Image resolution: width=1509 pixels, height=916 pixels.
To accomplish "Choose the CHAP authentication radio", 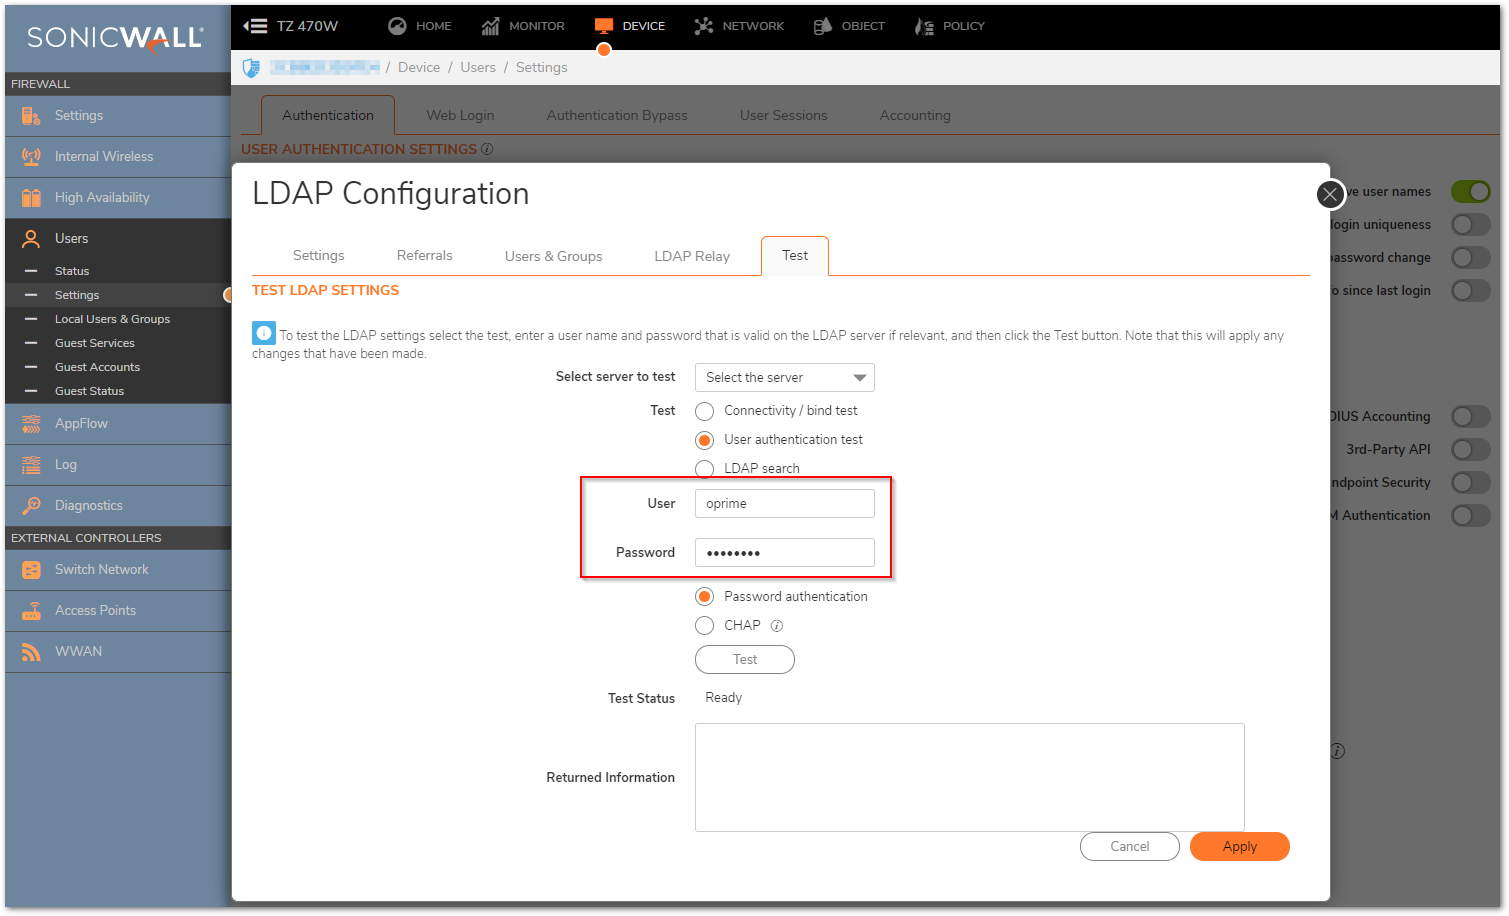I will click(705, 626).
